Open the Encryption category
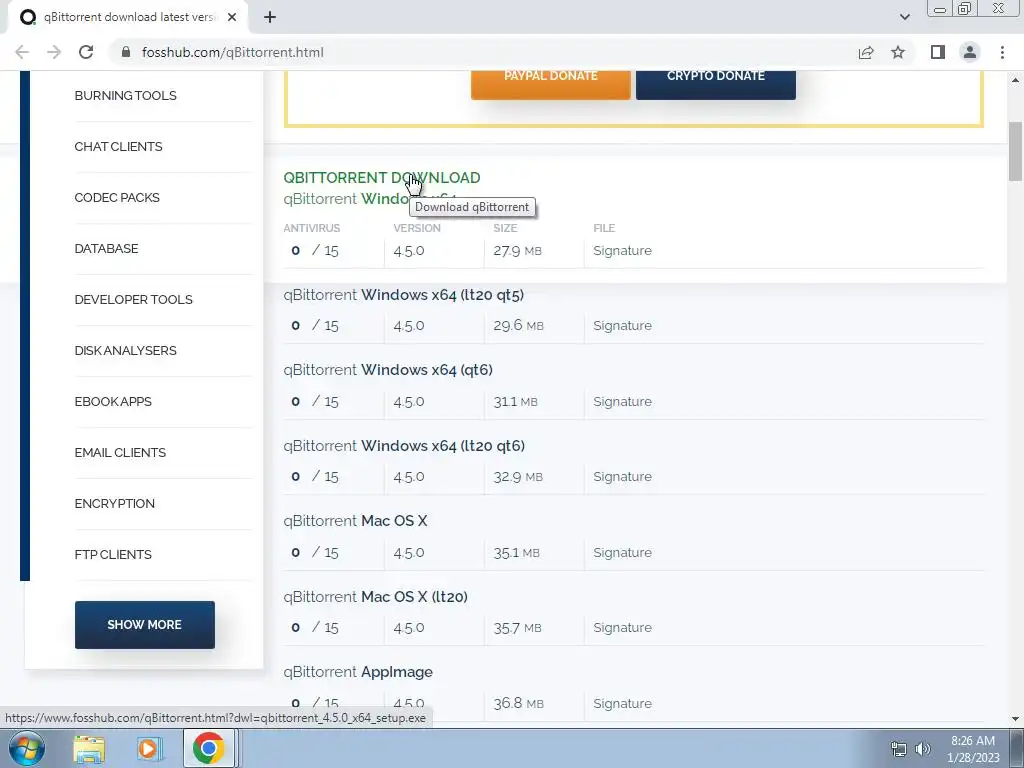The image size is (1024, 768). click(x=114, y=503)
